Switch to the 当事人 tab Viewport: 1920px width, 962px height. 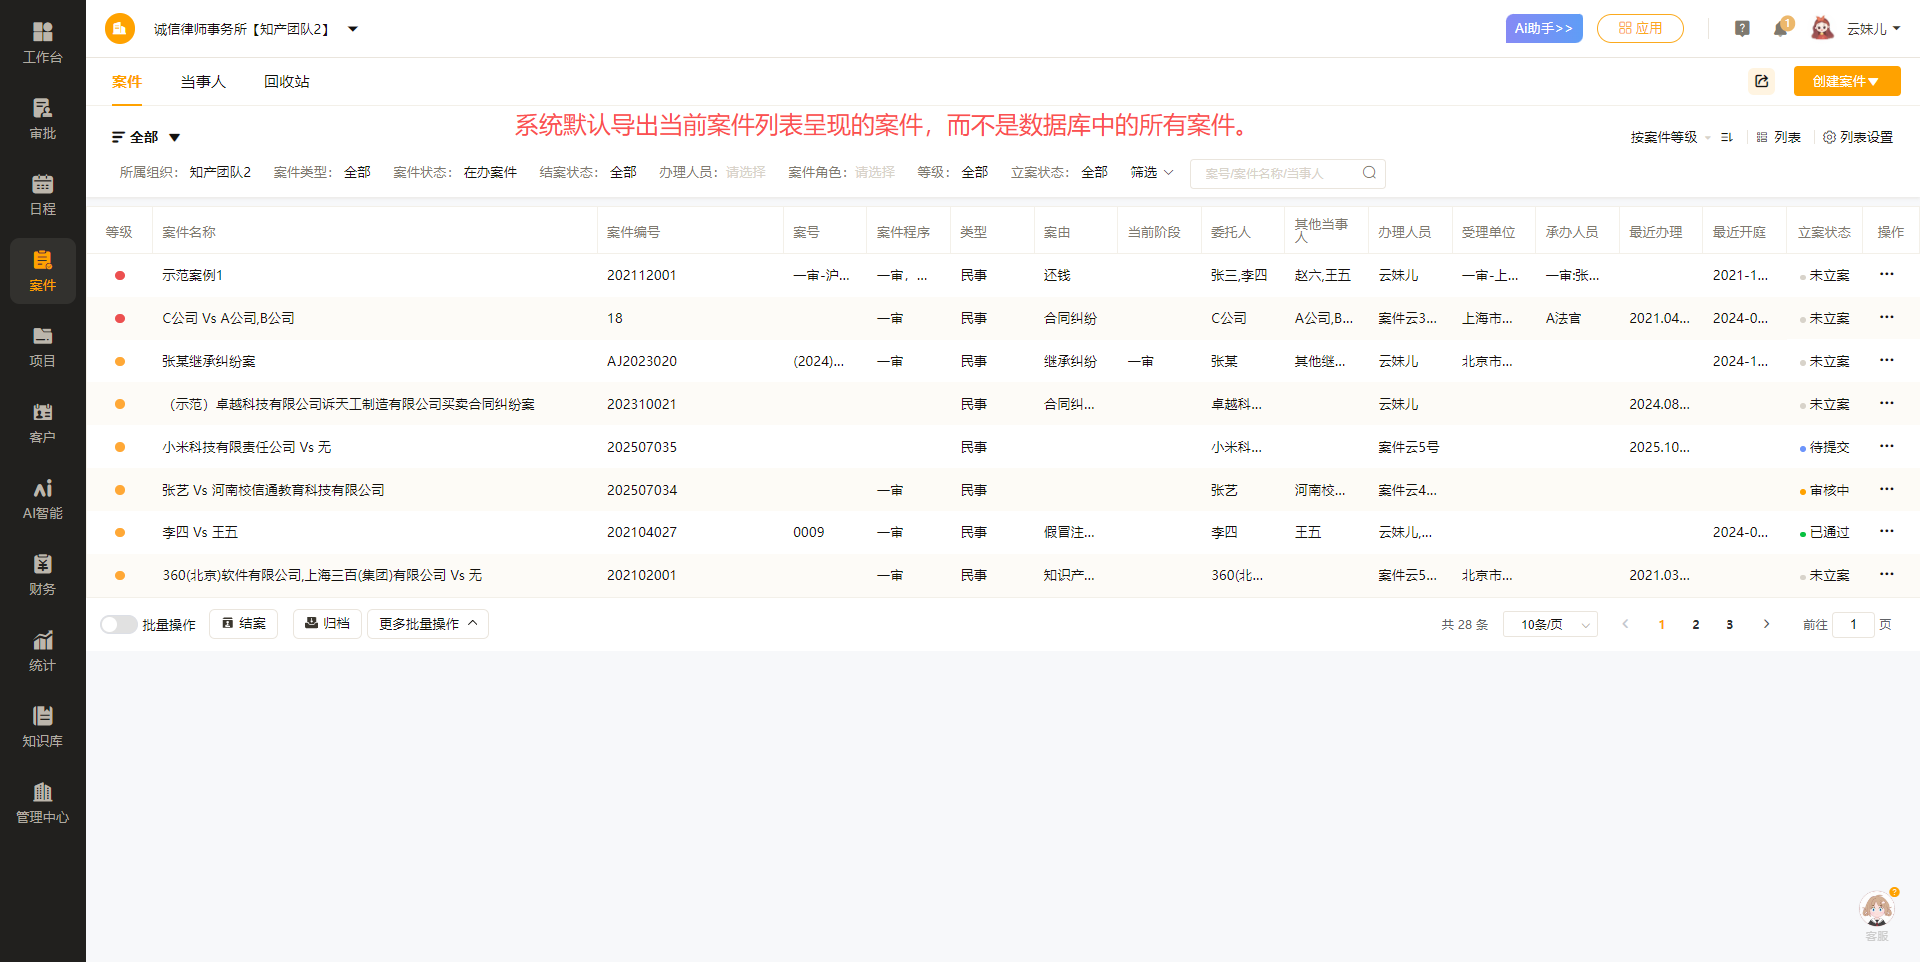203,82
